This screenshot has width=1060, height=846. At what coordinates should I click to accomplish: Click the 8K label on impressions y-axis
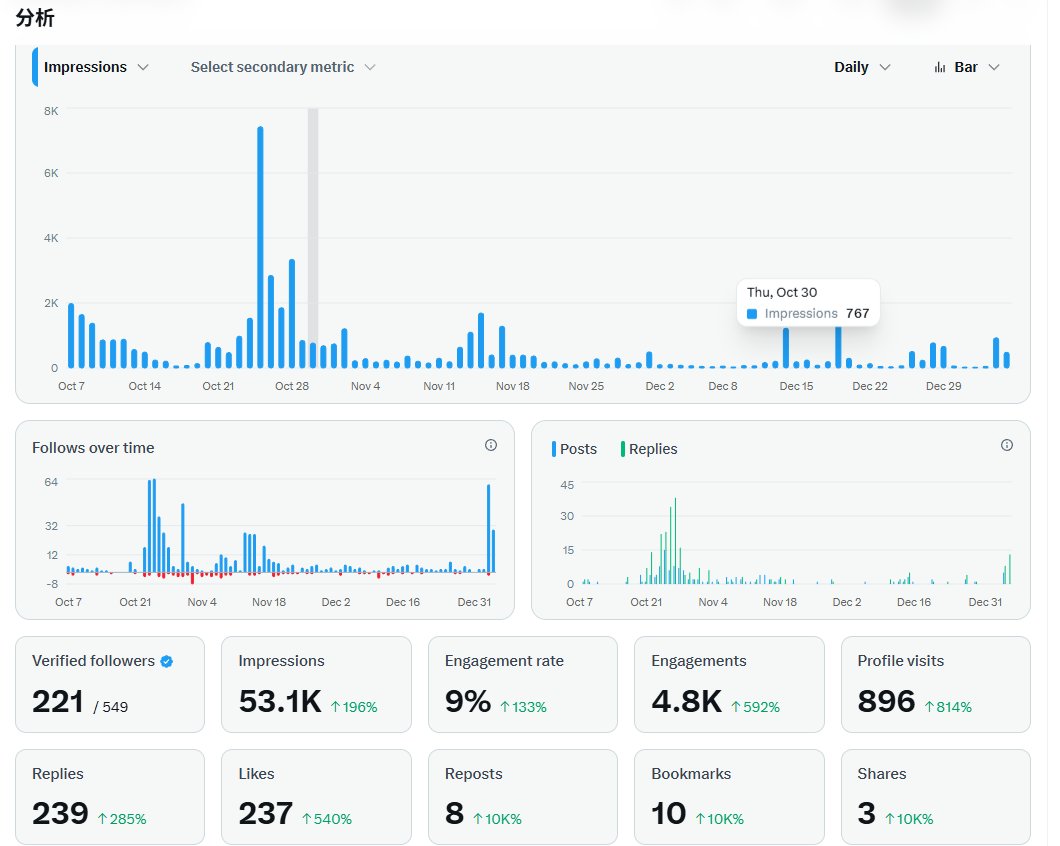[x=51, y=111]
